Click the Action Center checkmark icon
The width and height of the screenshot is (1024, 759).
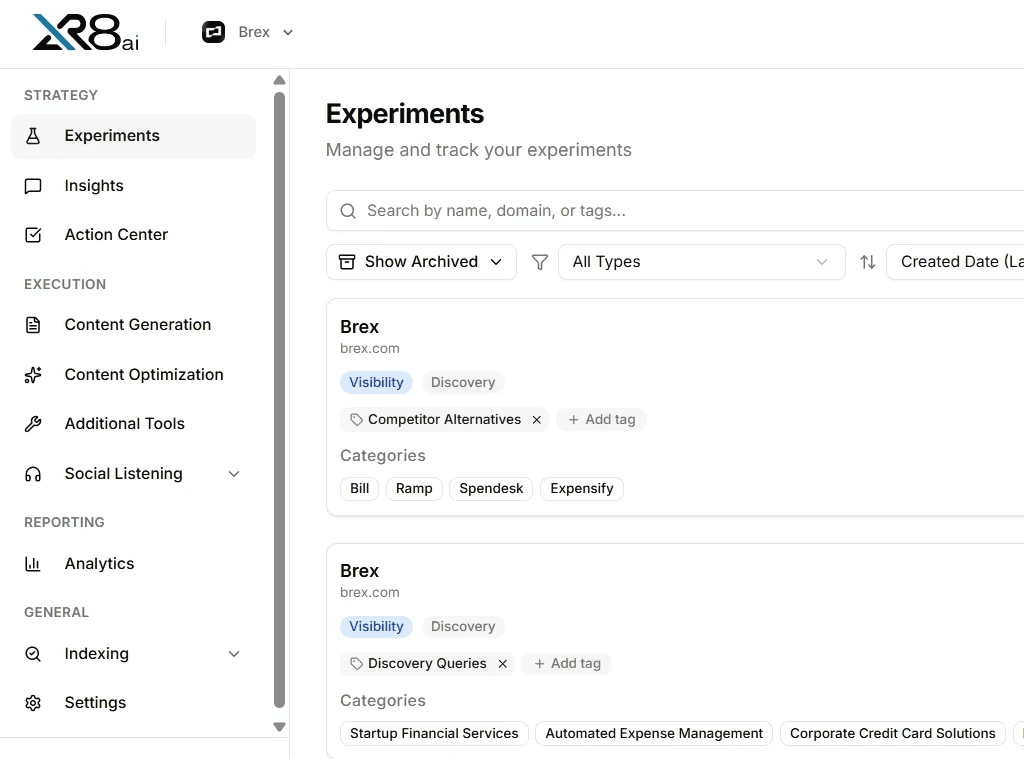[33, 234]
